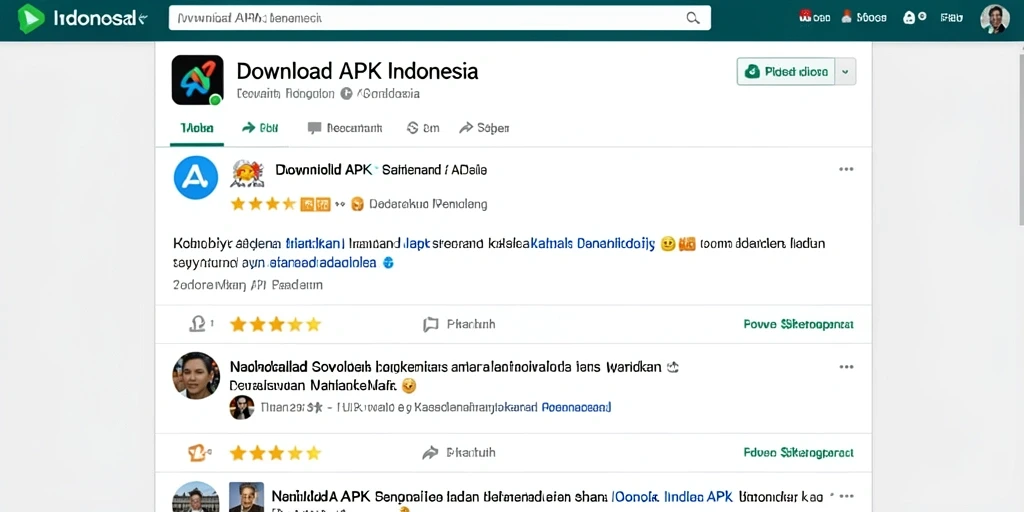Click blue 'Poonnaceed' link in second post
Viewport: 1024px width, 512px height.
click(577, 408)
